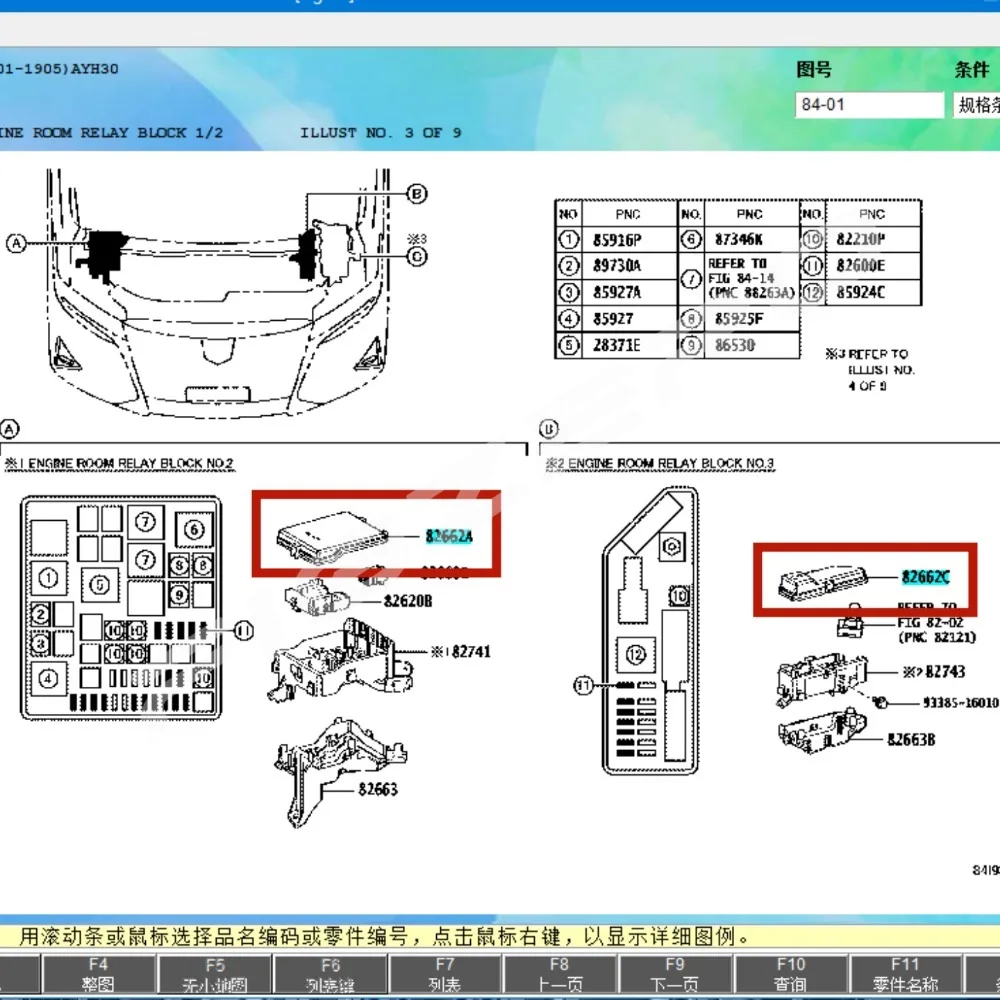Click location marker C on car overview

[x=417, y=256]
